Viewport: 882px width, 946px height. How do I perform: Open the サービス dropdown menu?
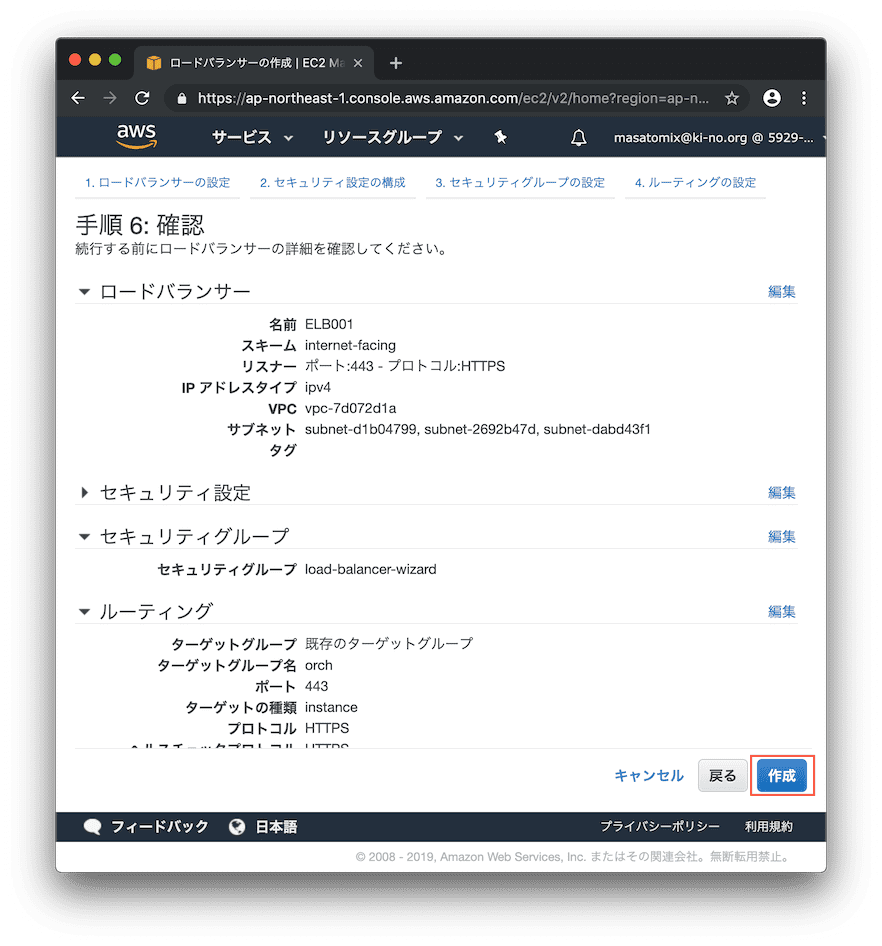pos(252,138)
